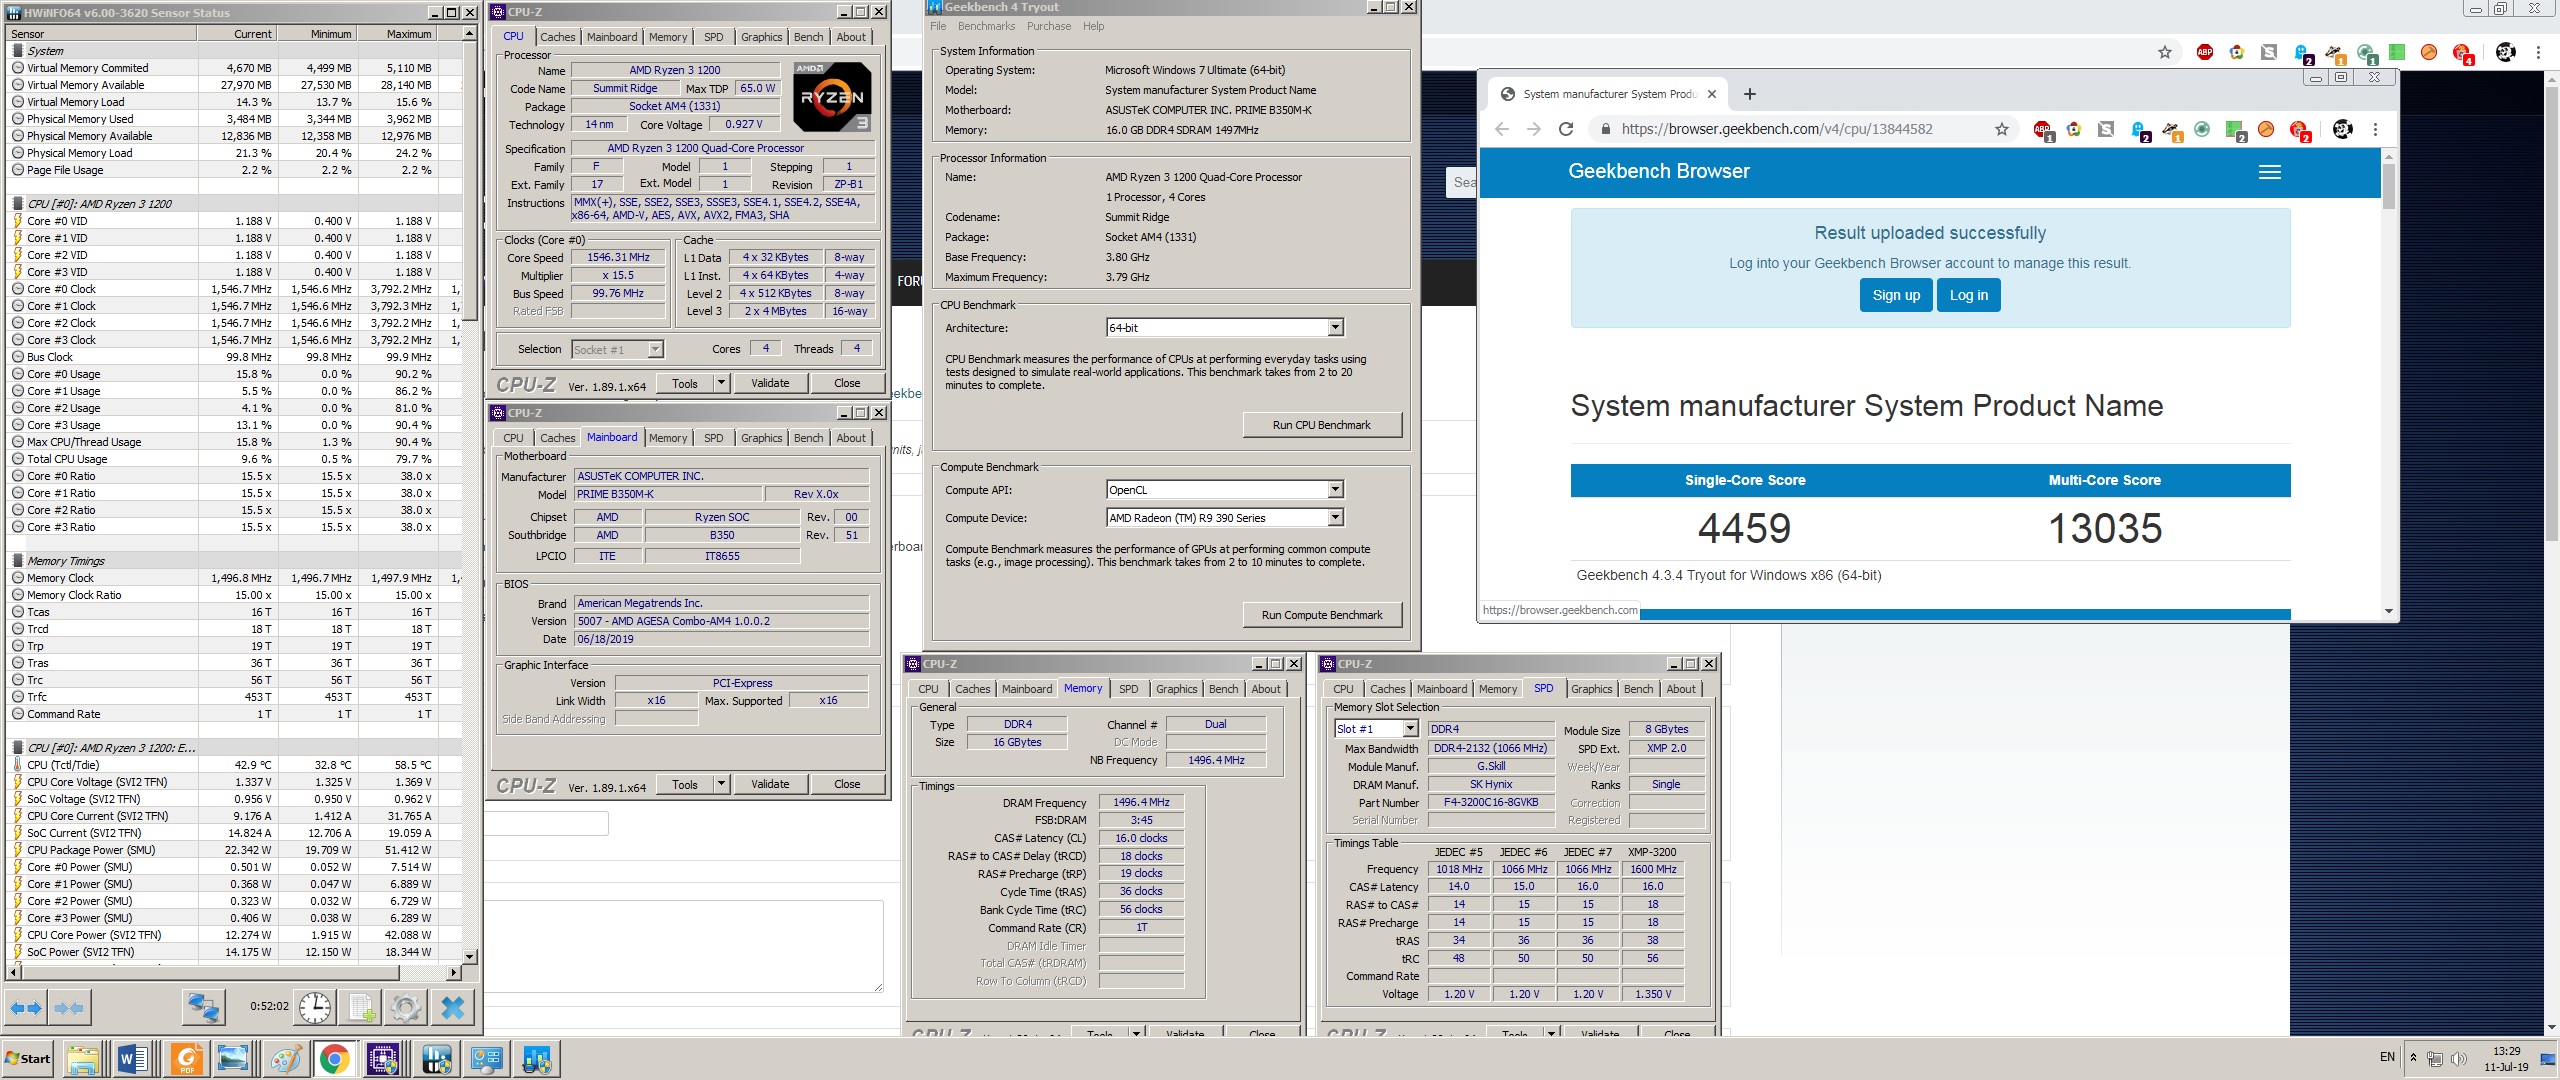Open a new tab in Geekbench Chrome window

coord(1749,94)
